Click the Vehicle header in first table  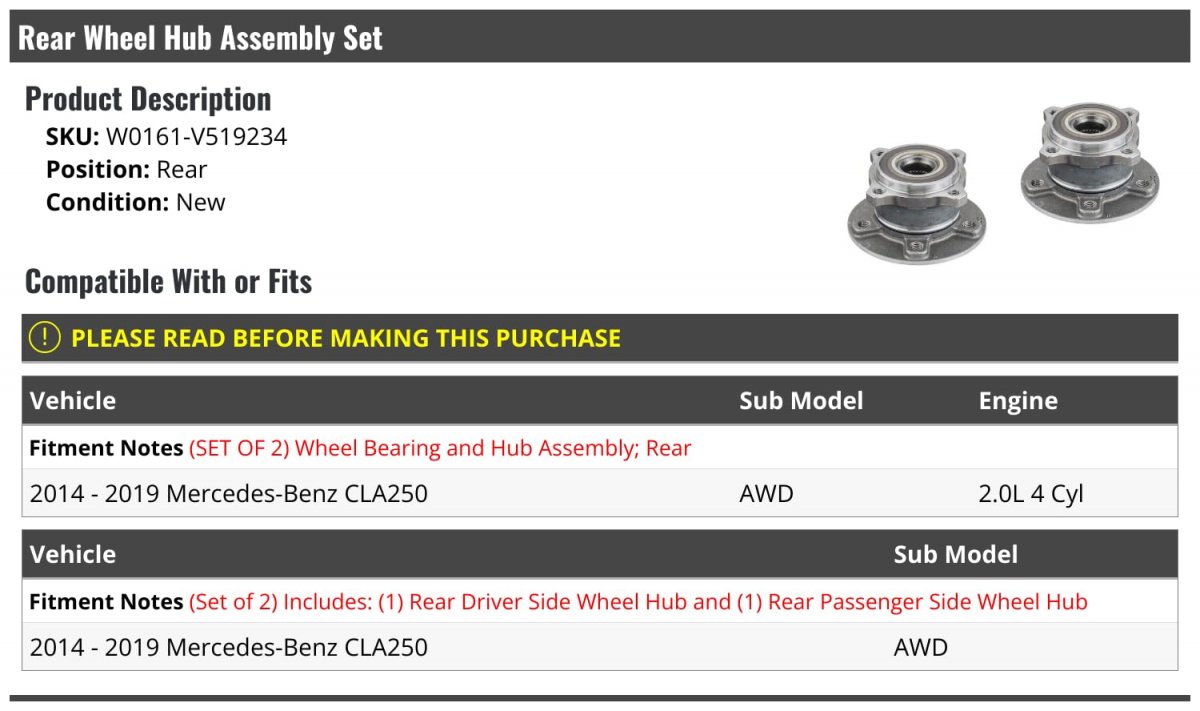[x=73, y=401]
